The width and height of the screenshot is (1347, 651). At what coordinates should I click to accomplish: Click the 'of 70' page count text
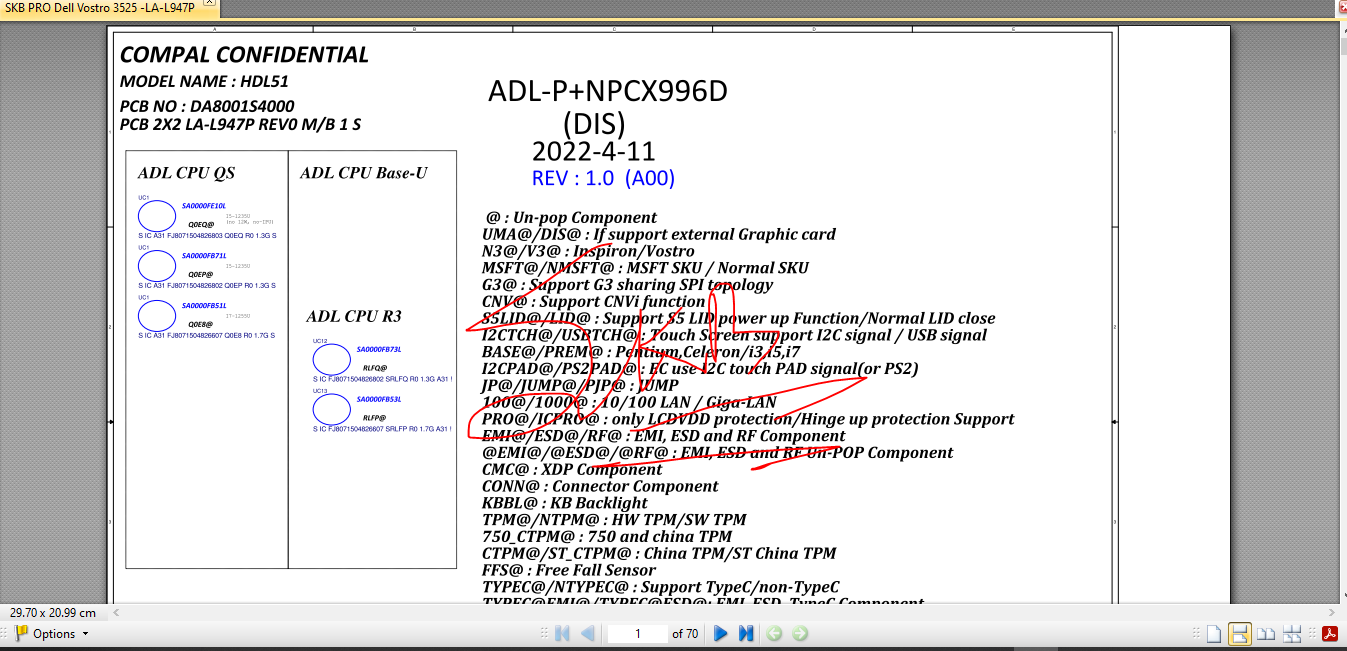coord(685,634)
